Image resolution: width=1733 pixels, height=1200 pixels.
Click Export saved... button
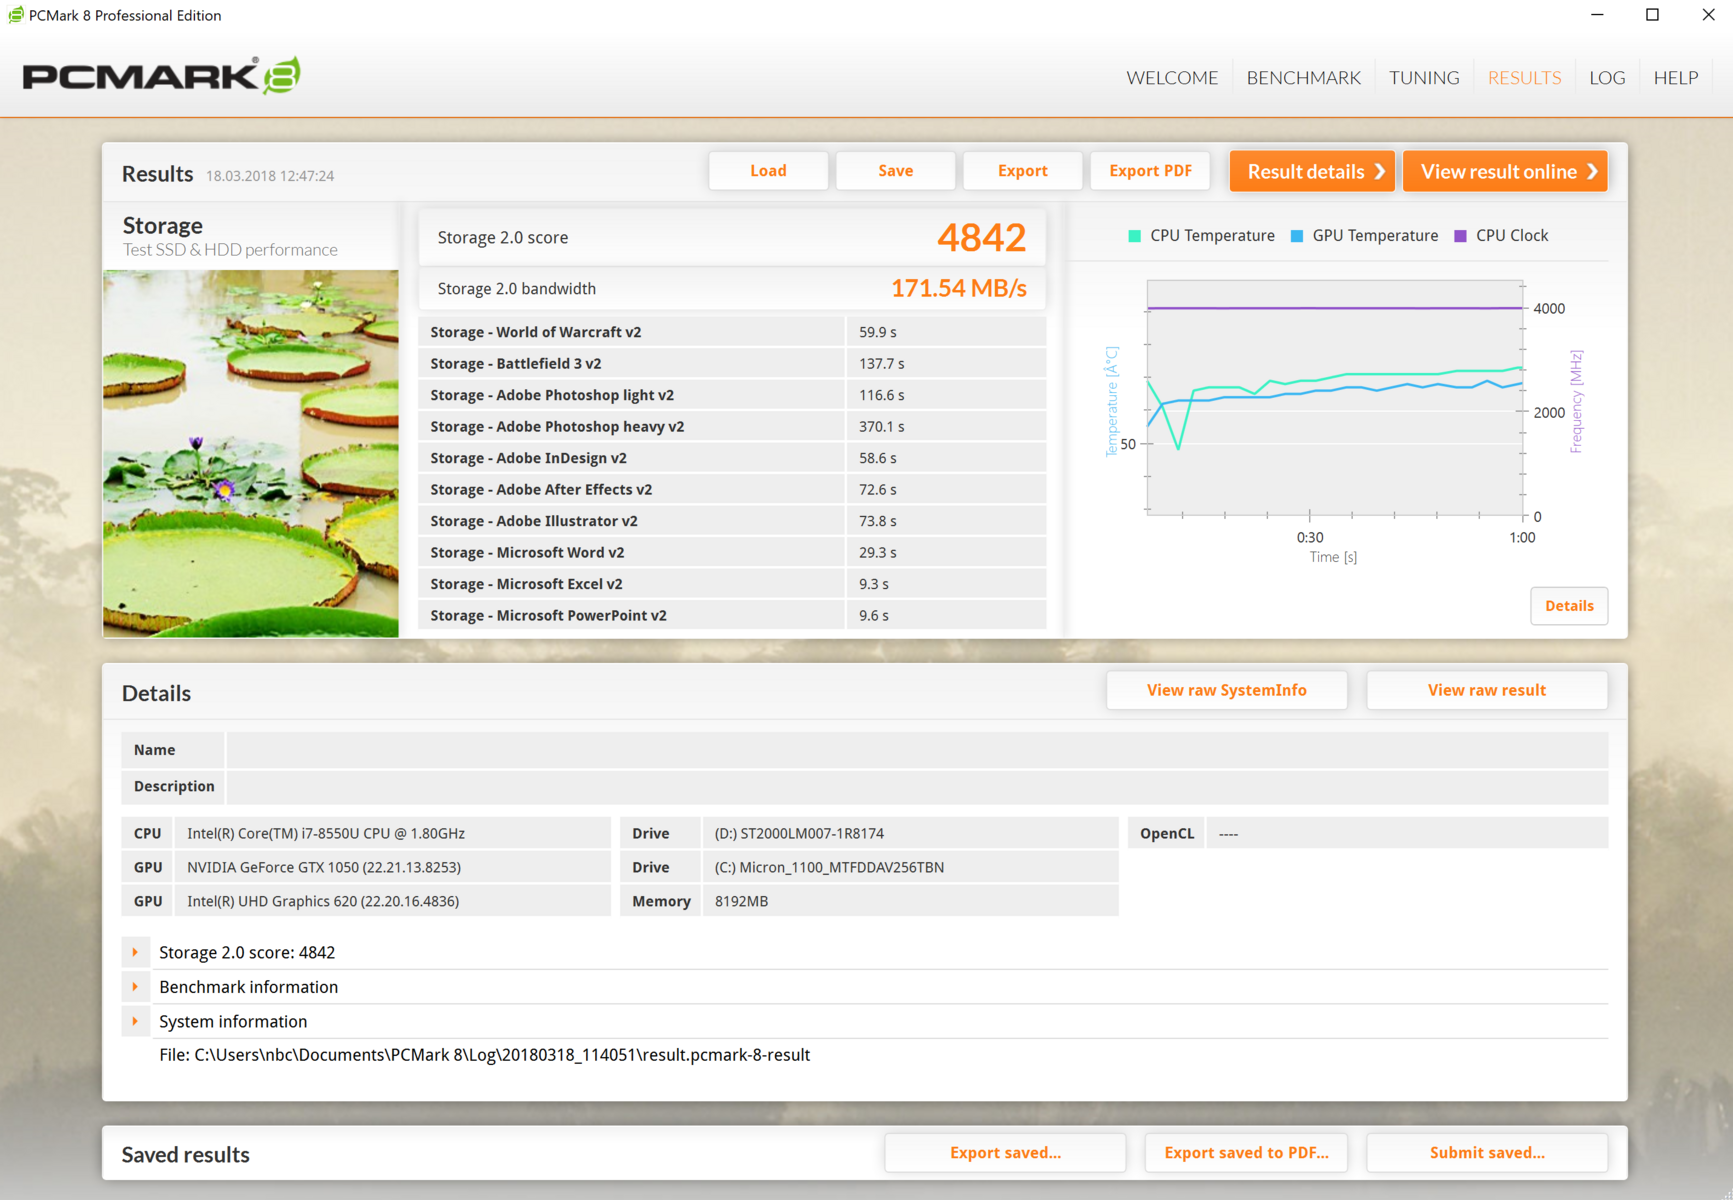1005,1153
